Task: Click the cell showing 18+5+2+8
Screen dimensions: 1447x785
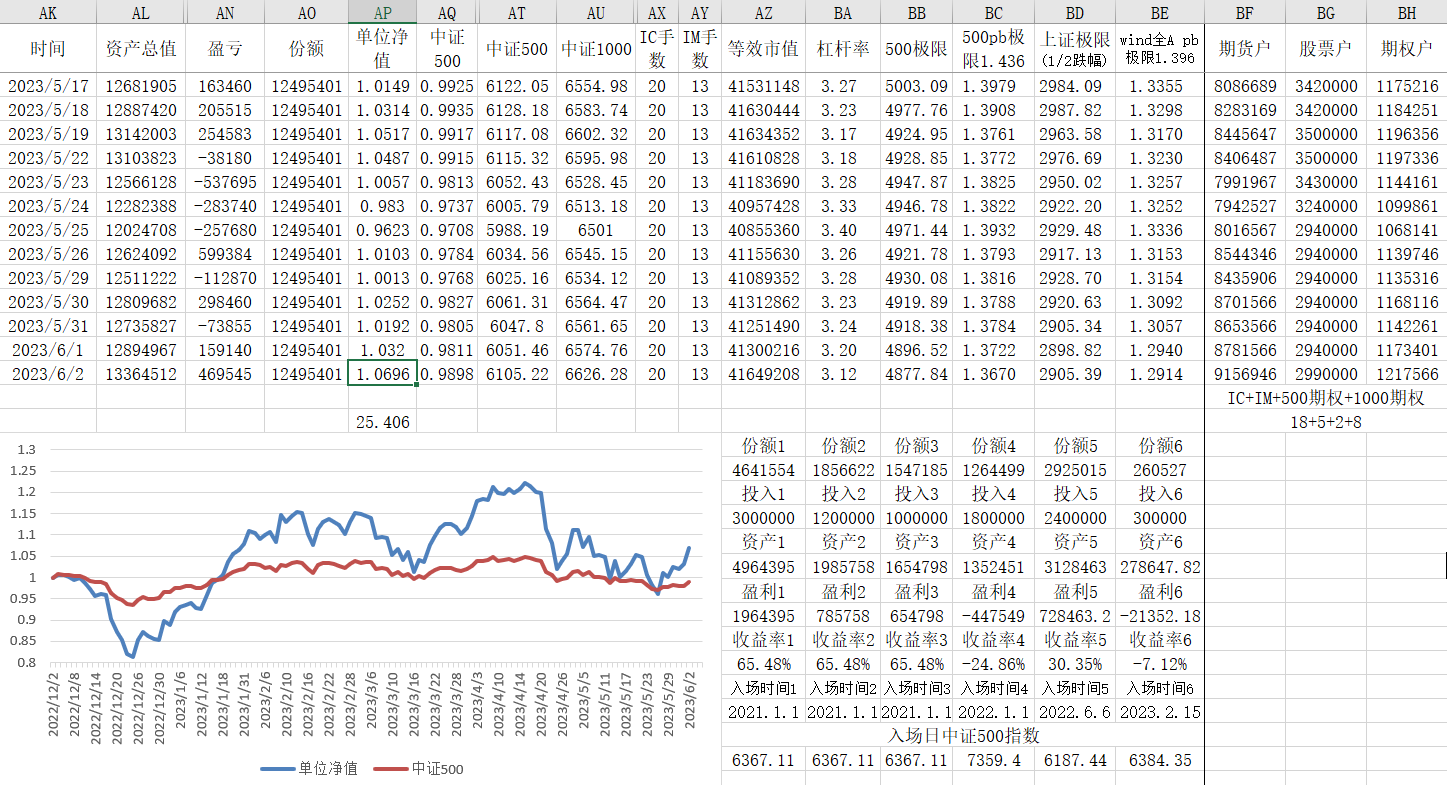Action: 1325,422
